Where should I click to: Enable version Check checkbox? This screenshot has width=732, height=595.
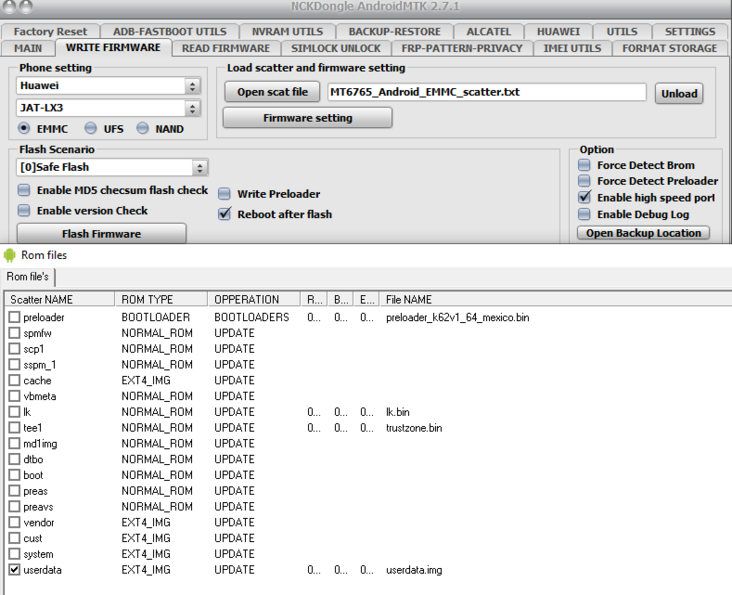24,210
